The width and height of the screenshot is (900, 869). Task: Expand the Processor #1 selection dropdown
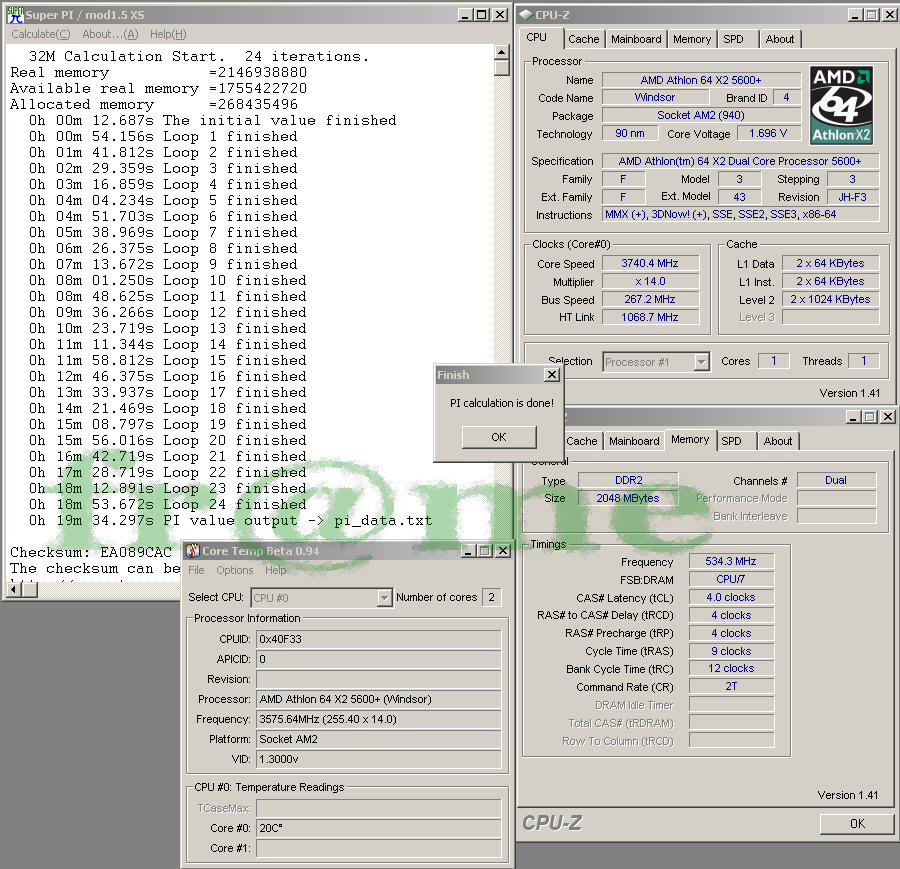[701, 362]
